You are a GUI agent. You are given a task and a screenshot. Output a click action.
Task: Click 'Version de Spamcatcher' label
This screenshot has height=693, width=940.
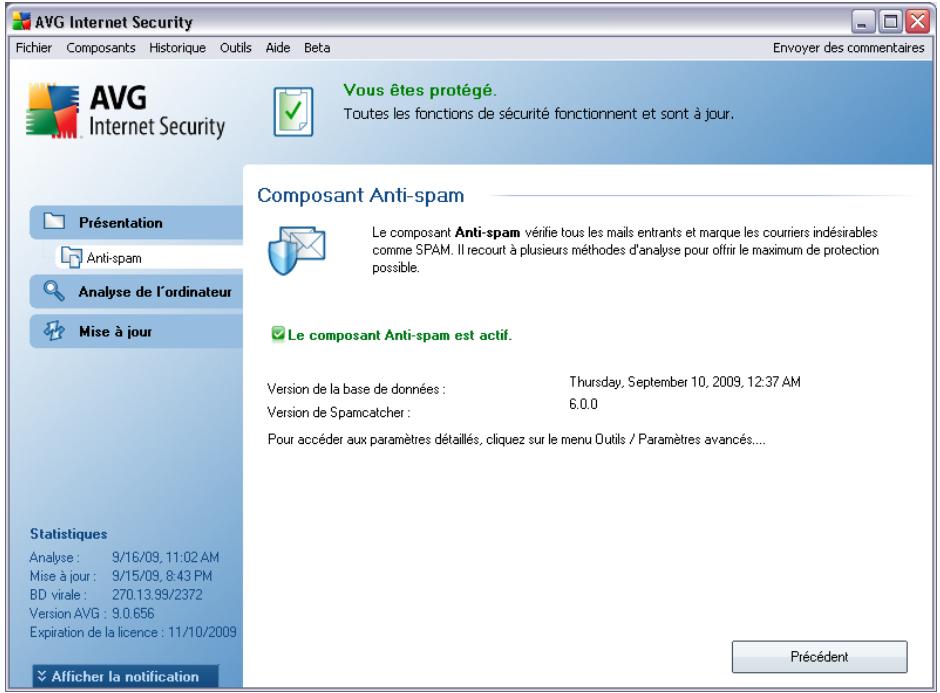pyautogui.click(x=339, y=412)
